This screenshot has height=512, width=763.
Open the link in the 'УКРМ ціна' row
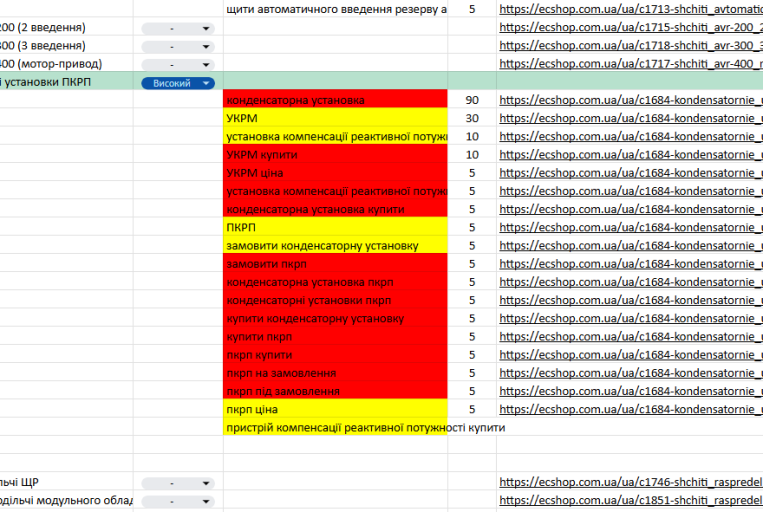click(631, 173)
